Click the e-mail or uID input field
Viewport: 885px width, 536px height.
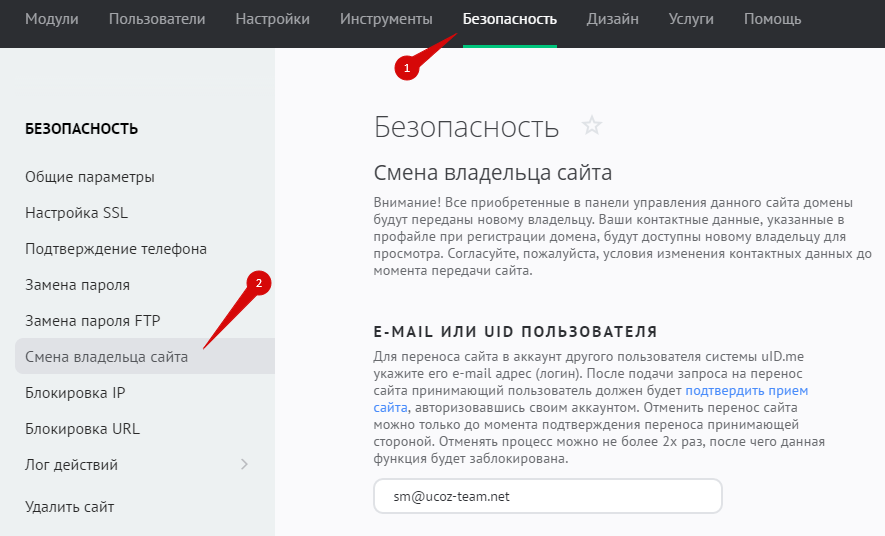pos(547,496)
